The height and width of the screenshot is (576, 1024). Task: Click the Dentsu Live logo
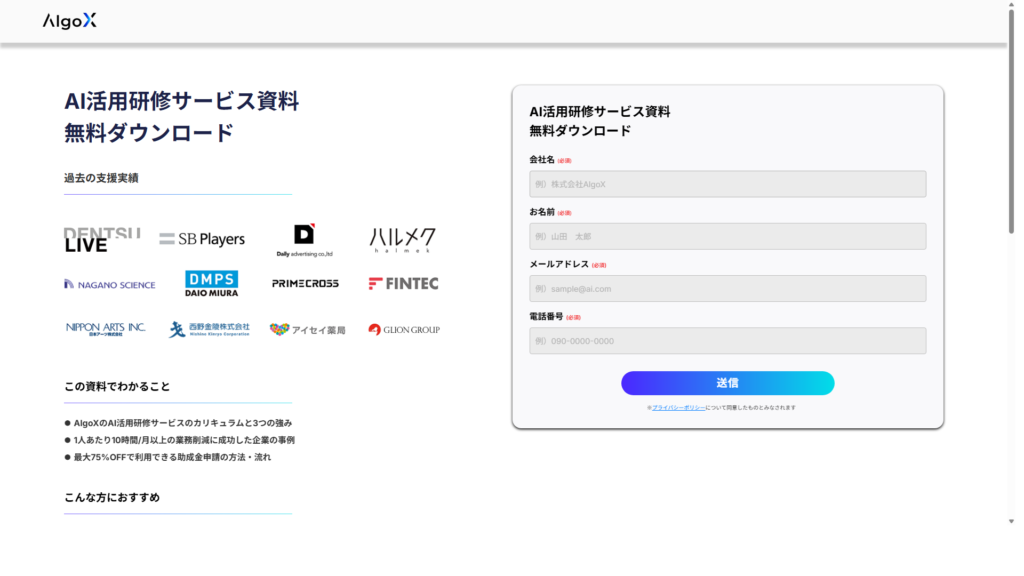point(101,240)
